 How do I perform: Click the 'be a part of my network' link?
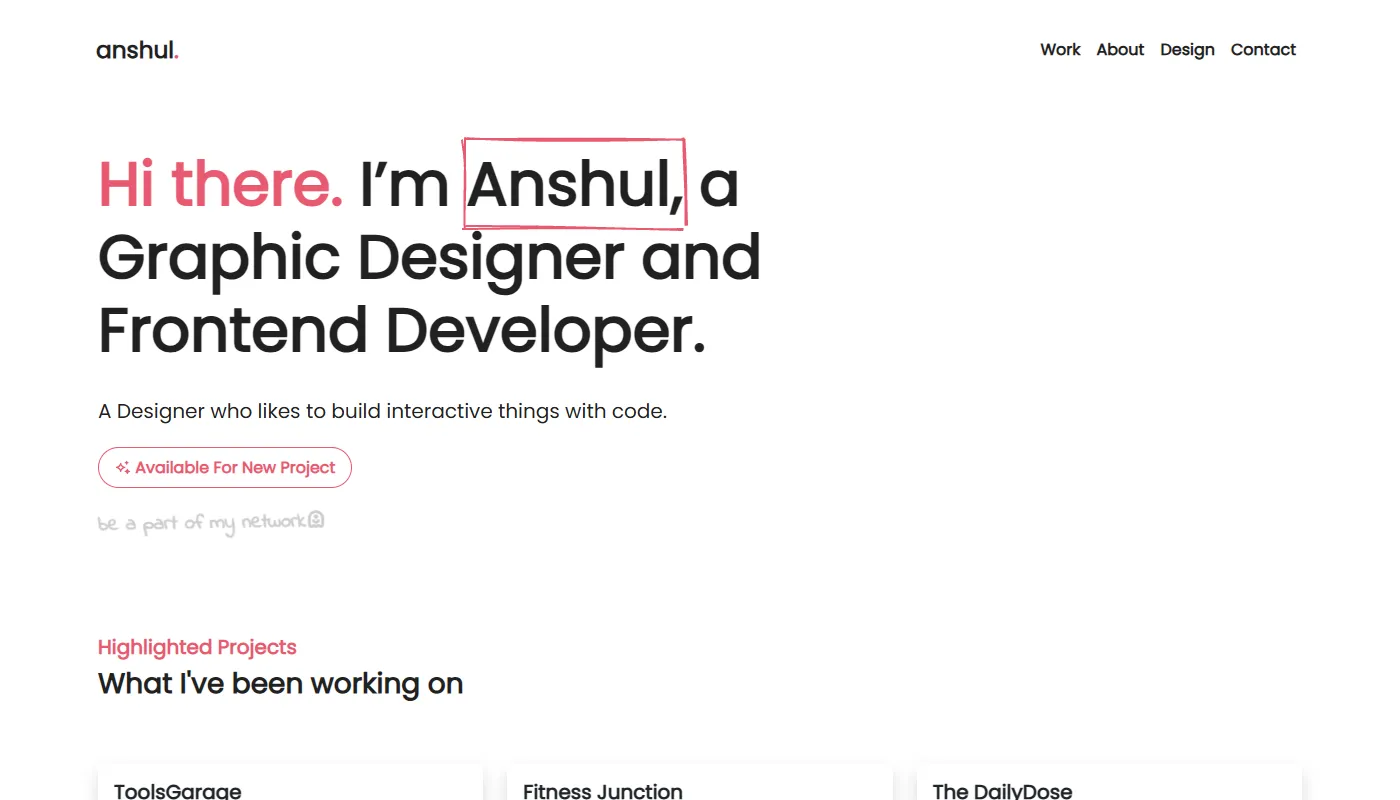[211, 522]
